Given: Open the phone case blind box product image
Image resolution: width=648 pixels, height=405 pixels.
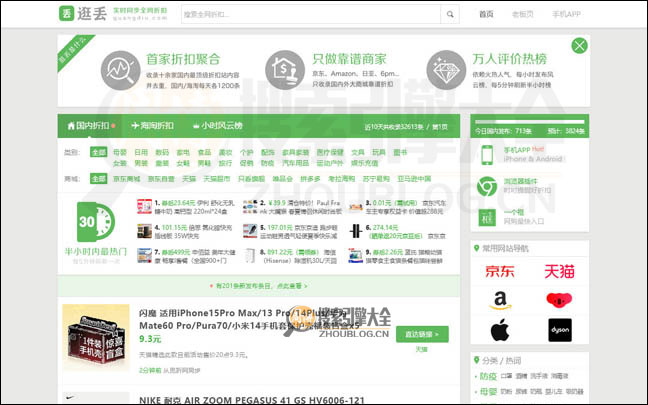Looking at the screenshot, I should tap(96, 338).
